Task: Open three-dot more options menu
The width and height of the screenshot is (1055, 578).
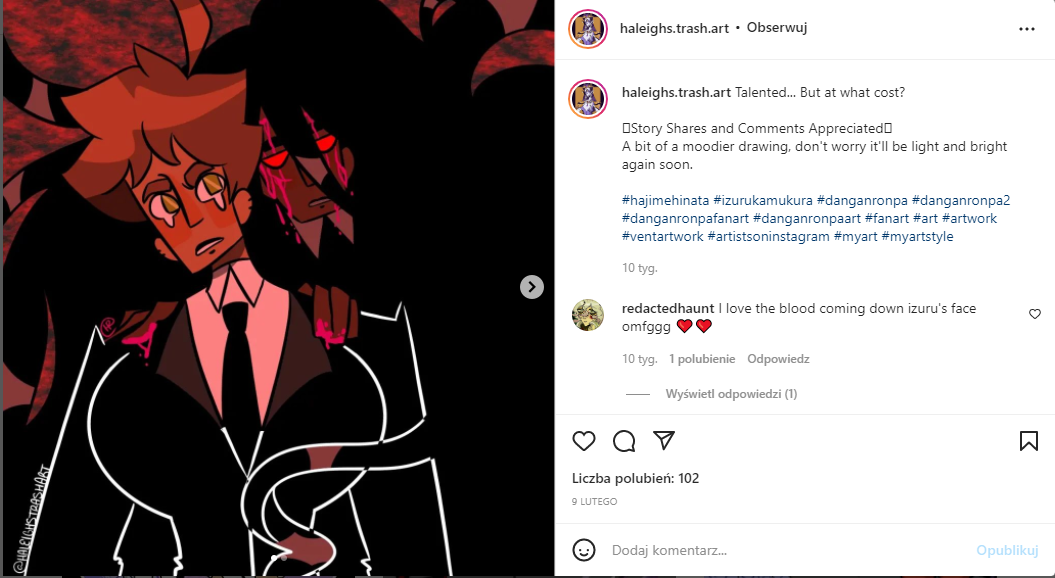Action: pyautogui.click(x=1027, y=29)
